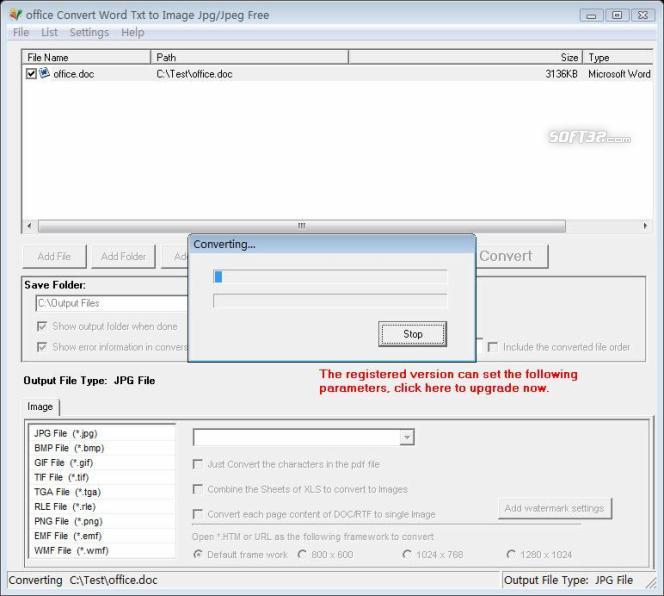This screenshot has height=596, width=664.
Task: Click the 3136KB size cell
Action: [x=561, y=74]
